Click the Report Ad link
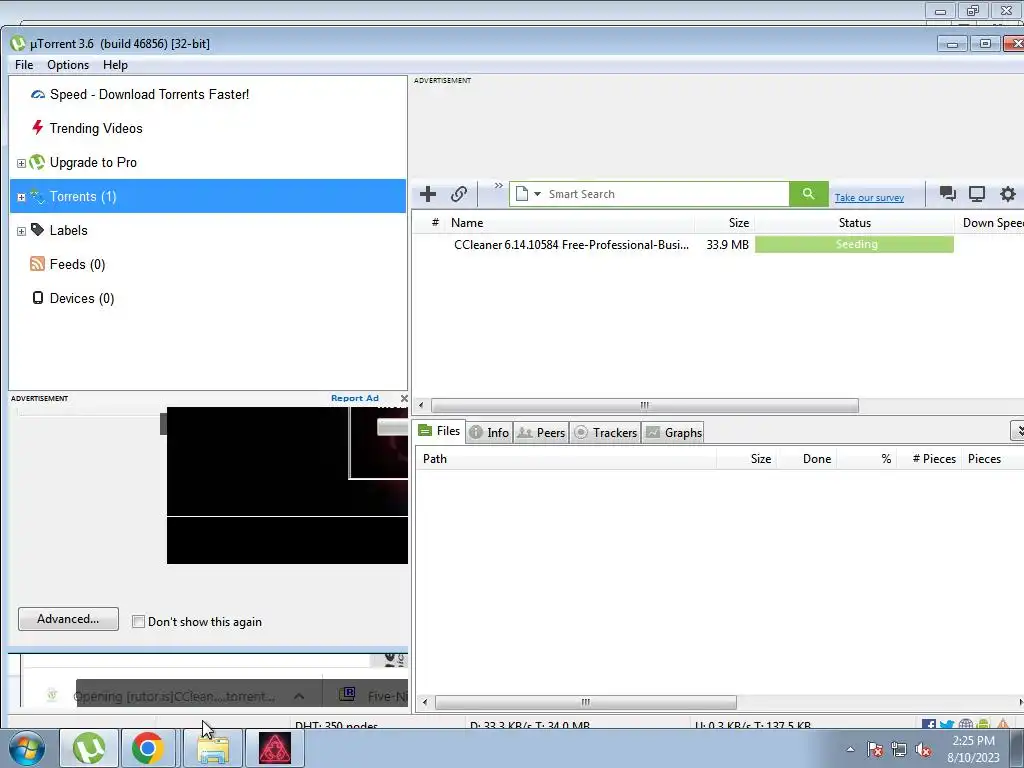The width and height of the screenshot is (1024, 768). click(355, 398)
